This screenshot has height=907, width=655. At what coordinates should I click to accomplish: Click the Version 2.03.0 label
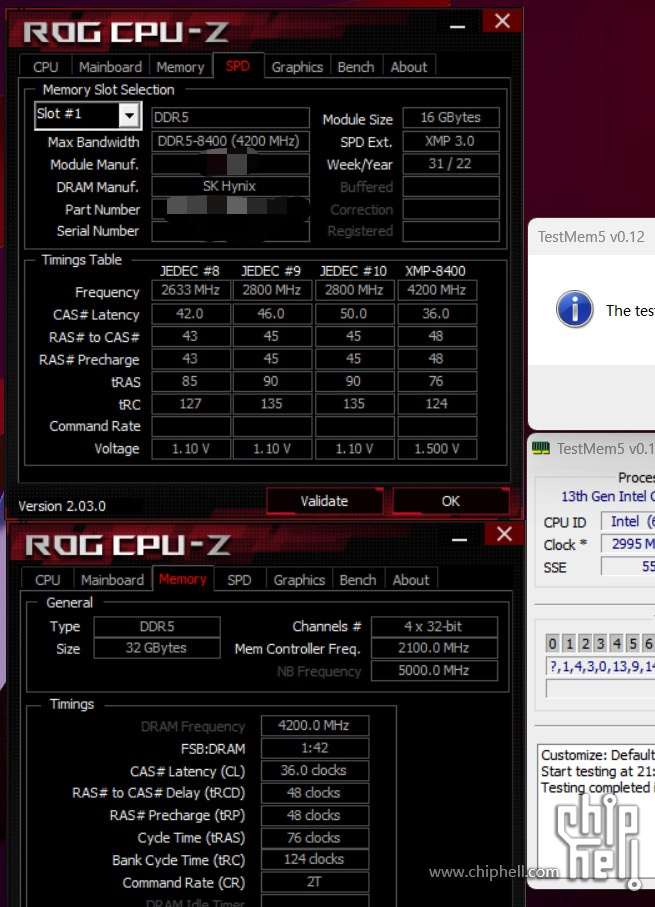pyautogui.click(x=62, y=506)
